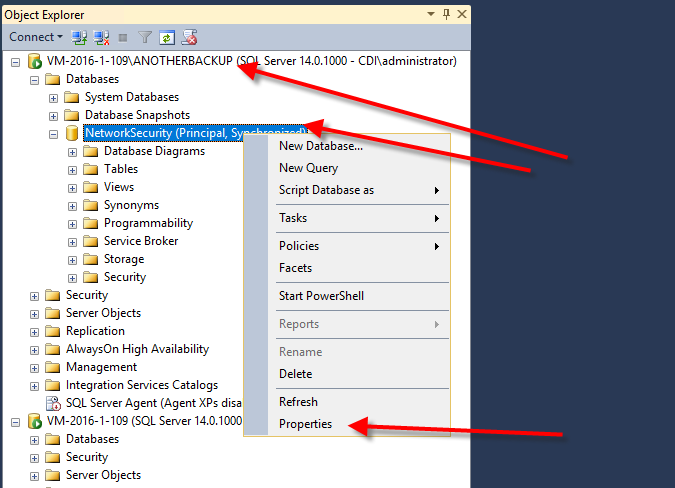Viewport: 675px width, 488px height.
Task: Click the Disconnect server icon
Action: 102,37
